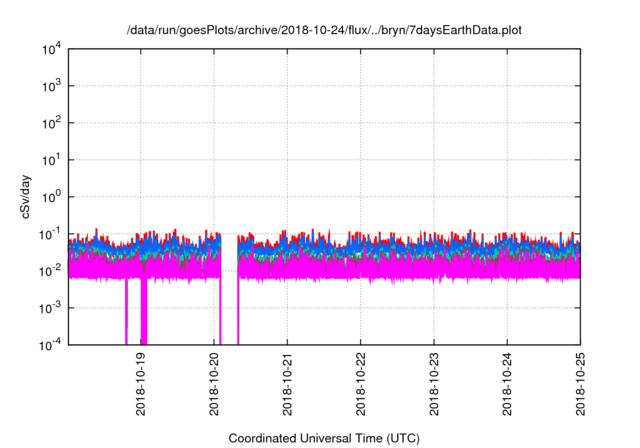
Task: Click the 10^3 y-axis tick label
Action: coord(52,86)
